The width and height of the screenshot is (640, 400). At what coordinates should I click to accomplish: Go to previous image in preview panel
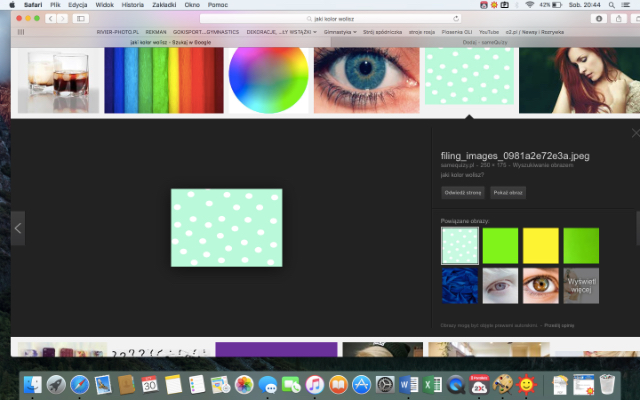click(18, 228)
